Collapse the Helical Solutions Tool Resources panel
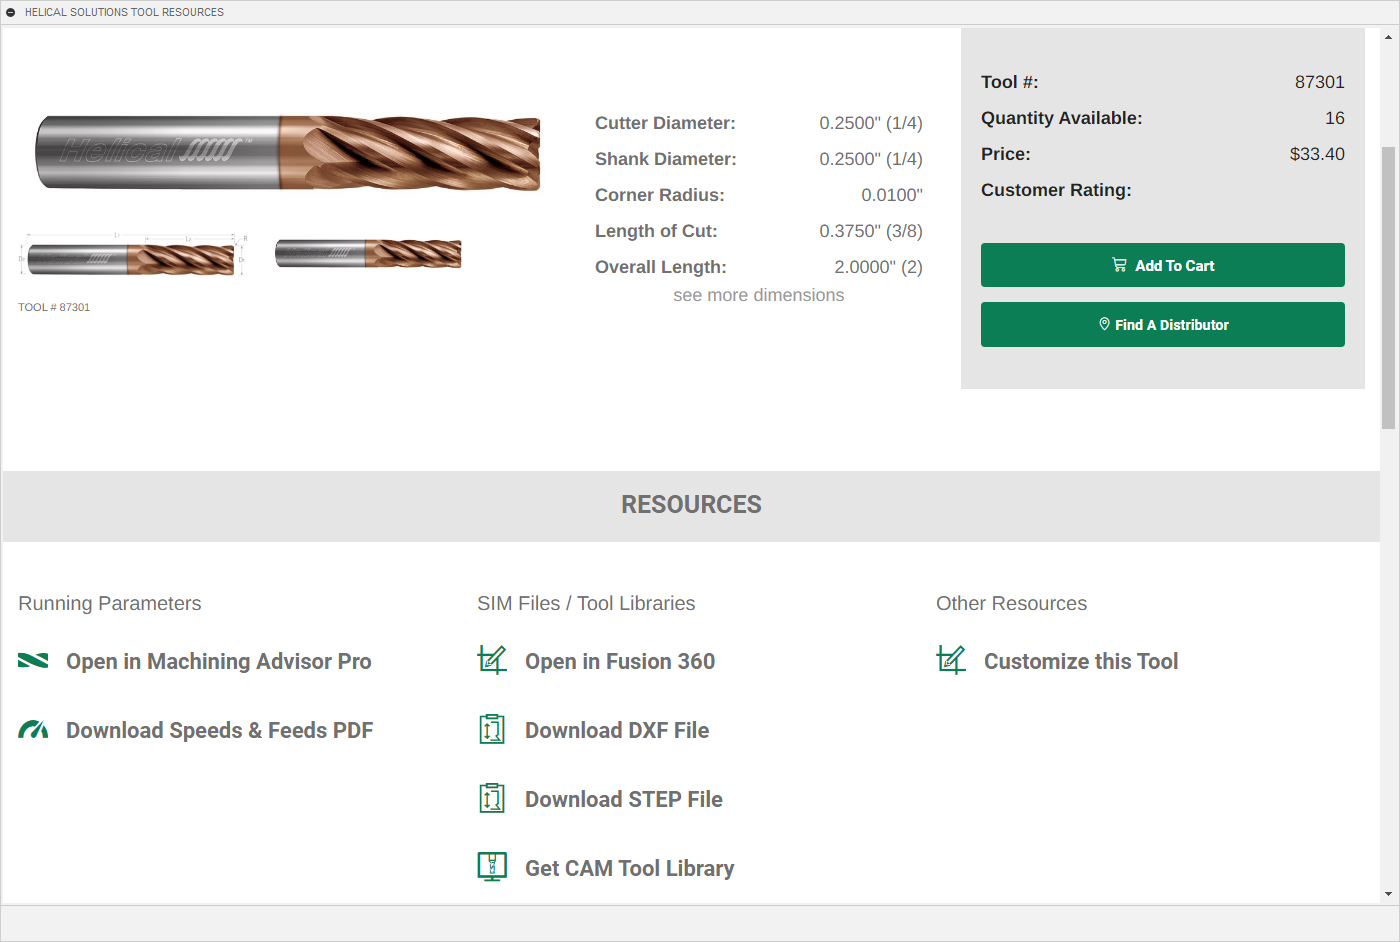This screenshot has height=942, width=1400. (x=11, y=12)
